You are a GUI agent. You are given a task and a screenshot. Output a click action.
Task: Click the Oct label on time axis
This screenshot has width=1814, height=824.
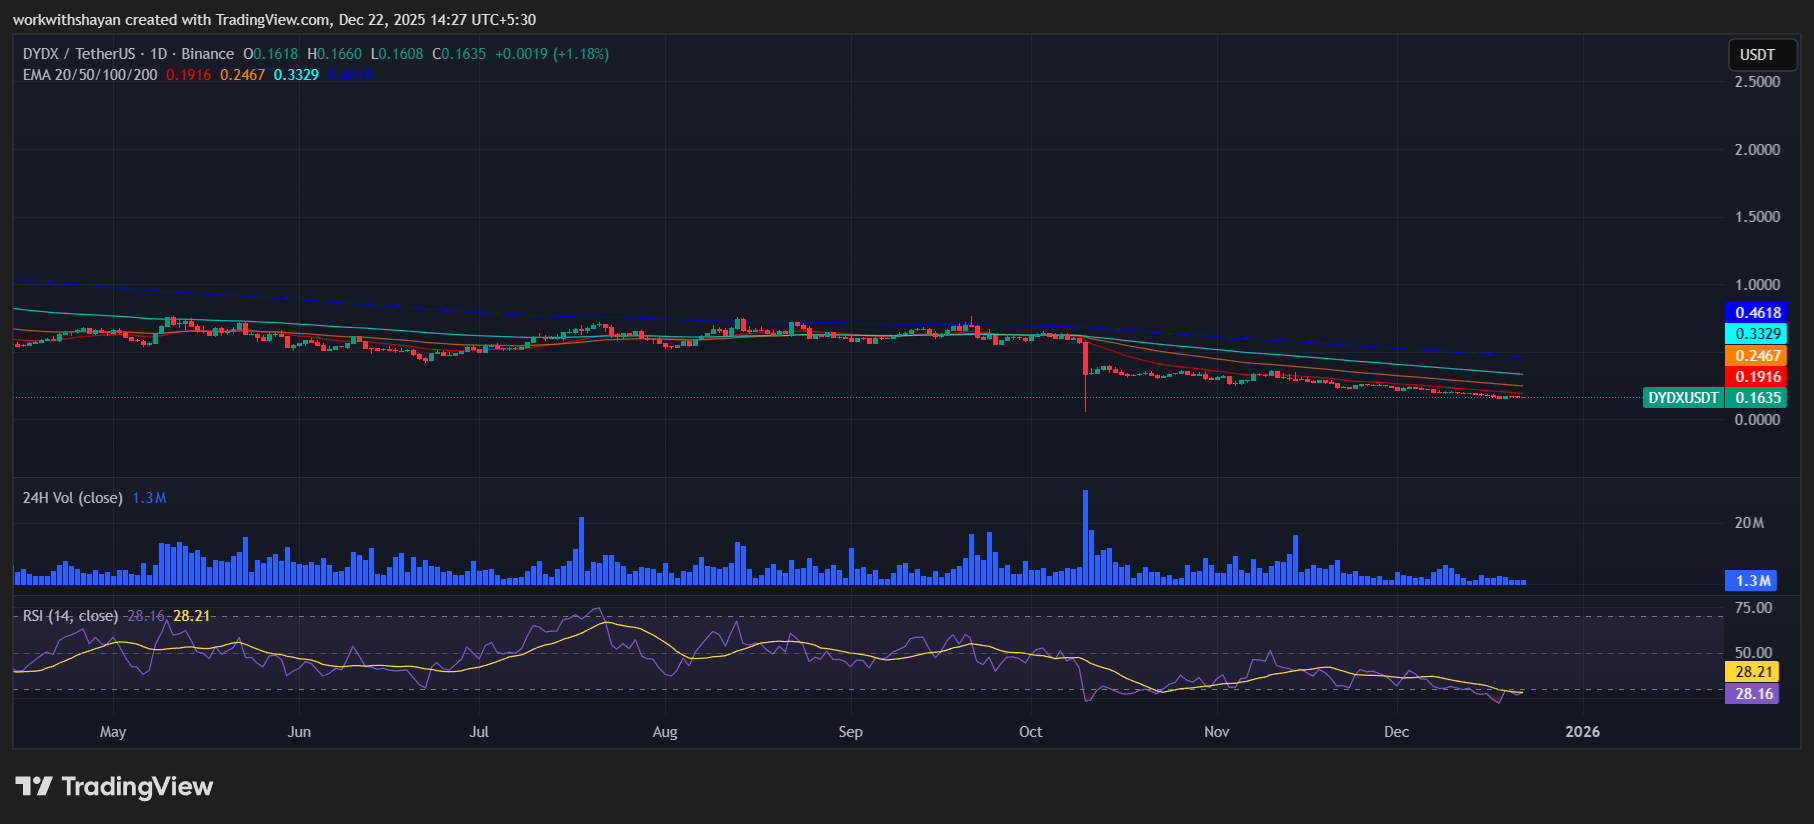coord(1030,732)
